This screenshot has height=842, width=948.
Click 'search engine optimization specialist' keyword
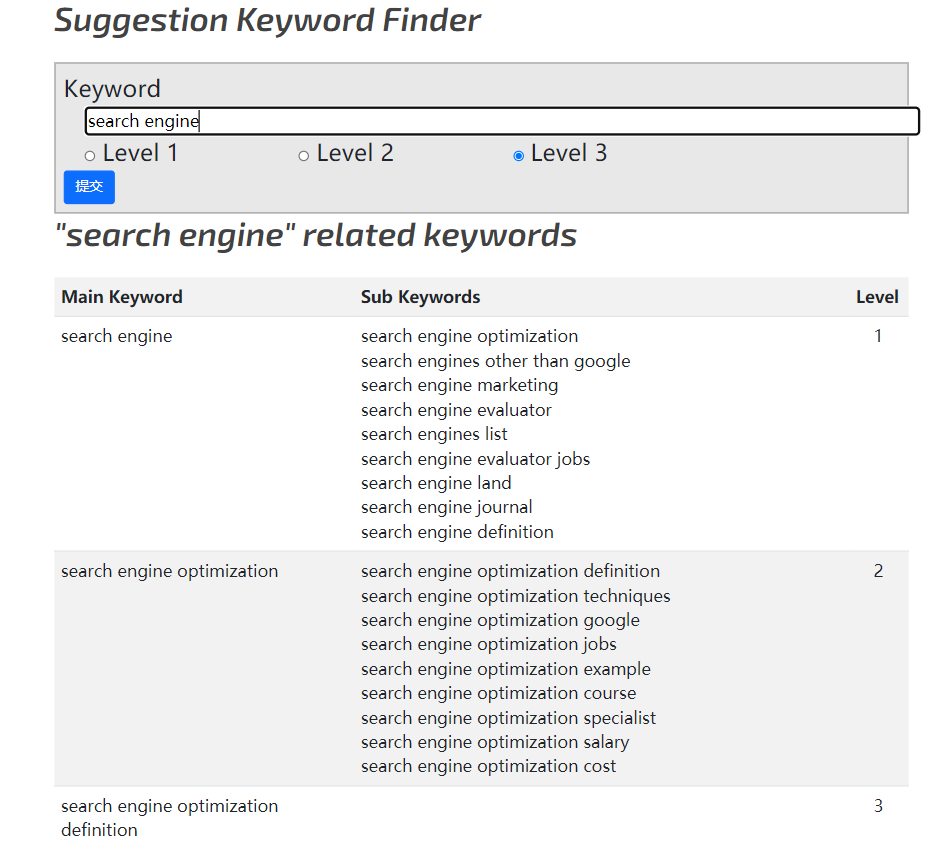point(508,718)
